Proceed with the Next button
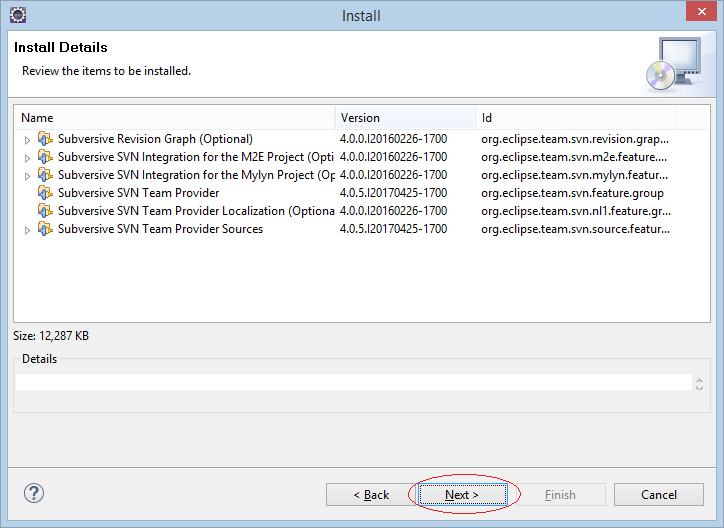 pos(462,495)
